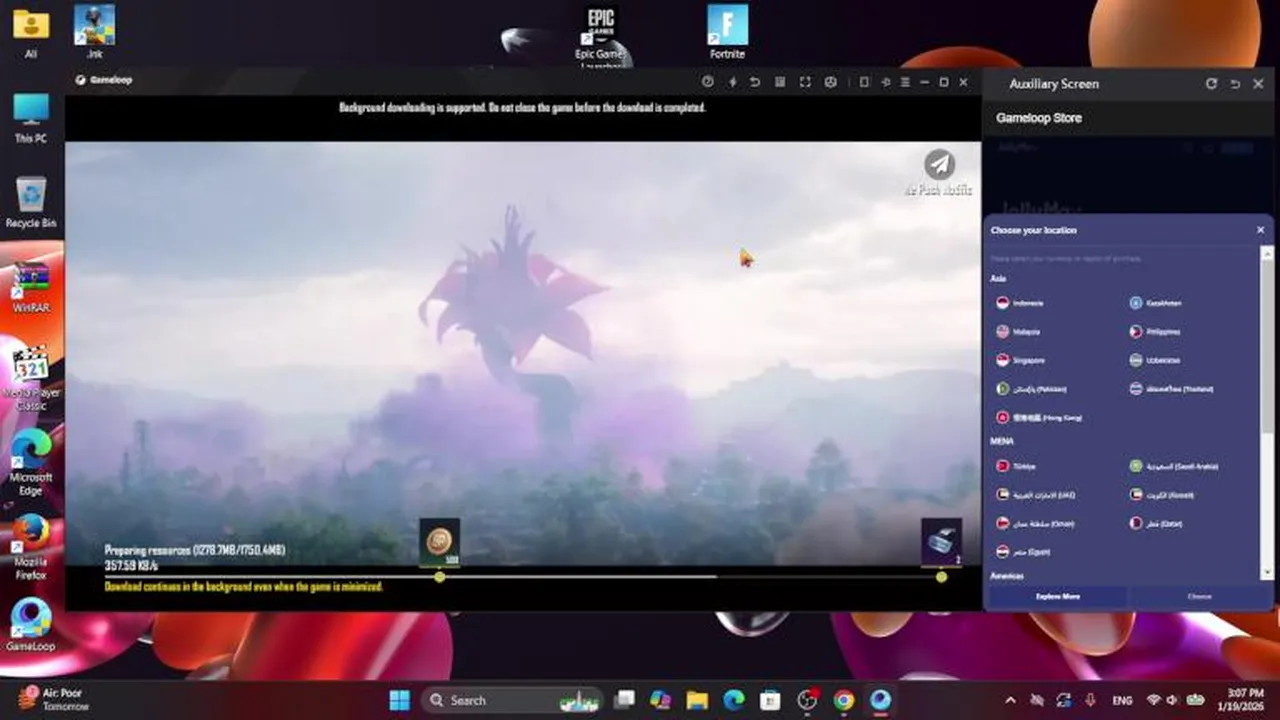
Task: Select Indonesia as location
Action: [1020, 303]
